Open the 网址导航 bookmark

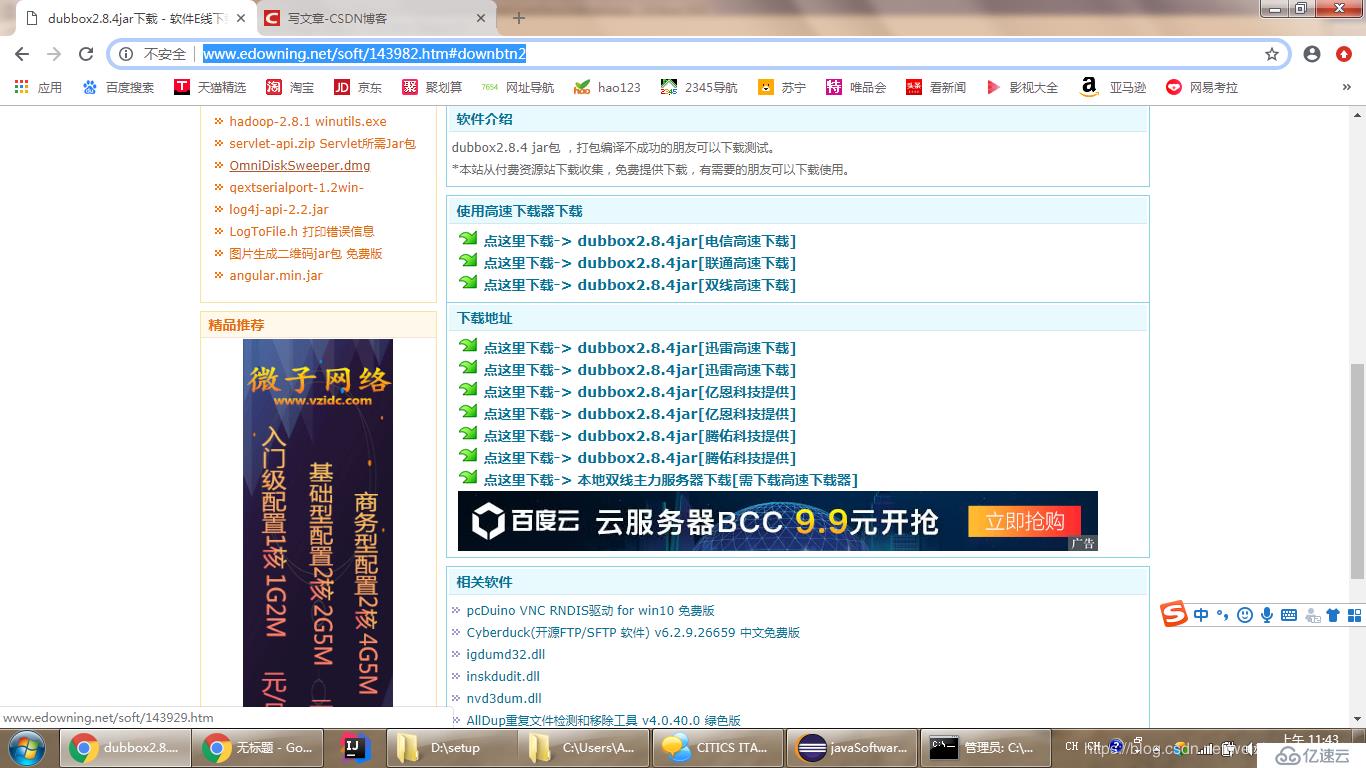(x=518, y=87)
